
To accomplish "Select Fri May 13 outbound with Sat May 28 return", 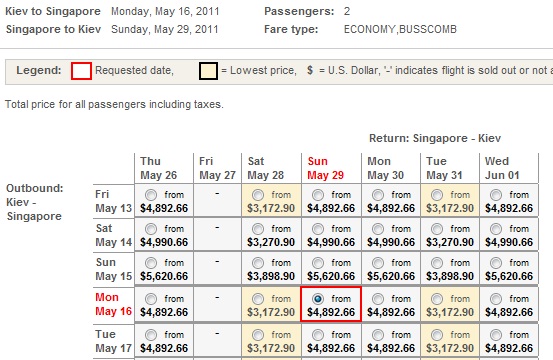I will pos(258,195).
